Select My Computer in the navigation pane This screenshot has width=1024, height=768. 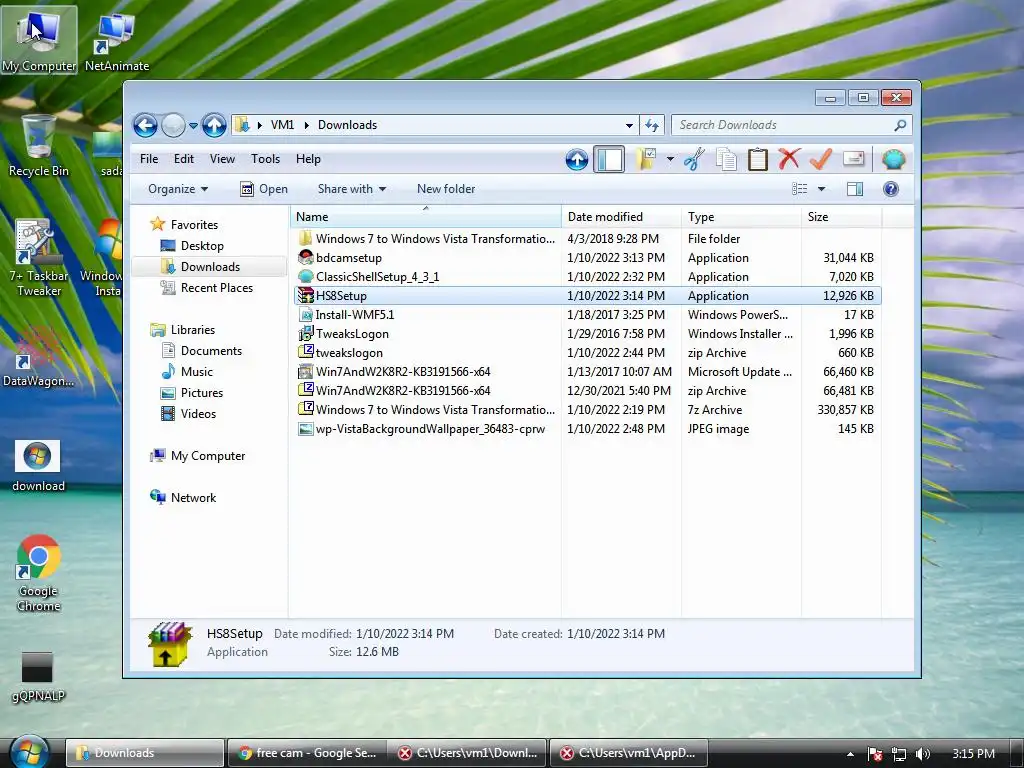pyautogui.click(x=208, y=456)
